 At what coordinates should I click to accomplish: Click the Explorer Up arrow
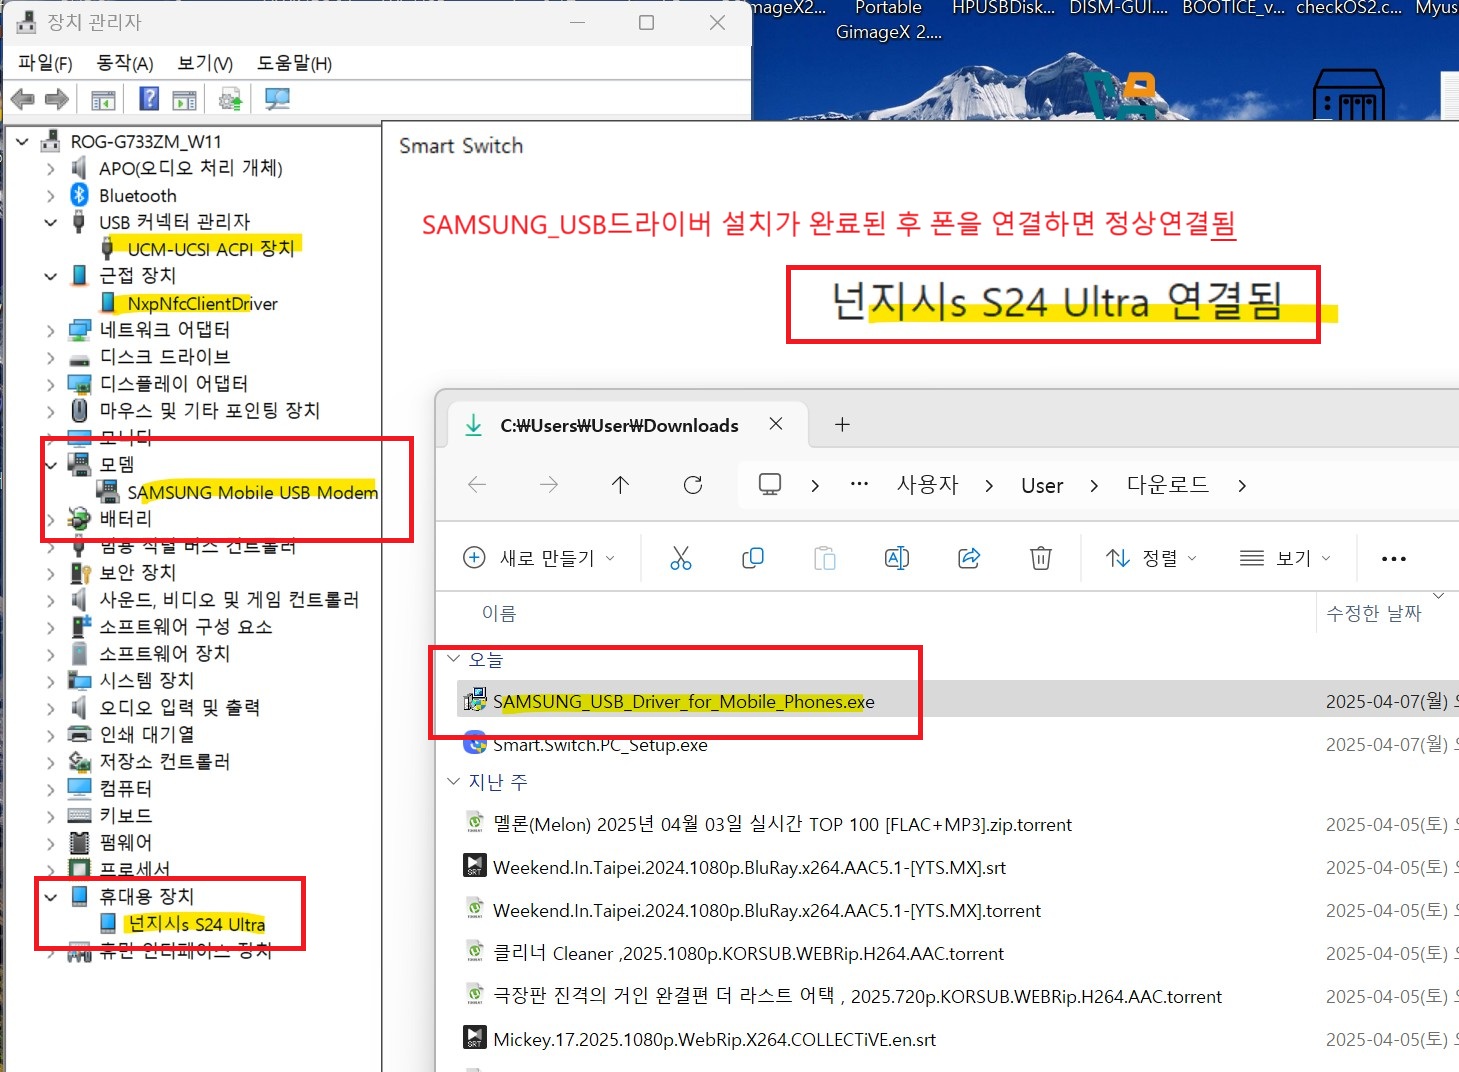point(620,485)
